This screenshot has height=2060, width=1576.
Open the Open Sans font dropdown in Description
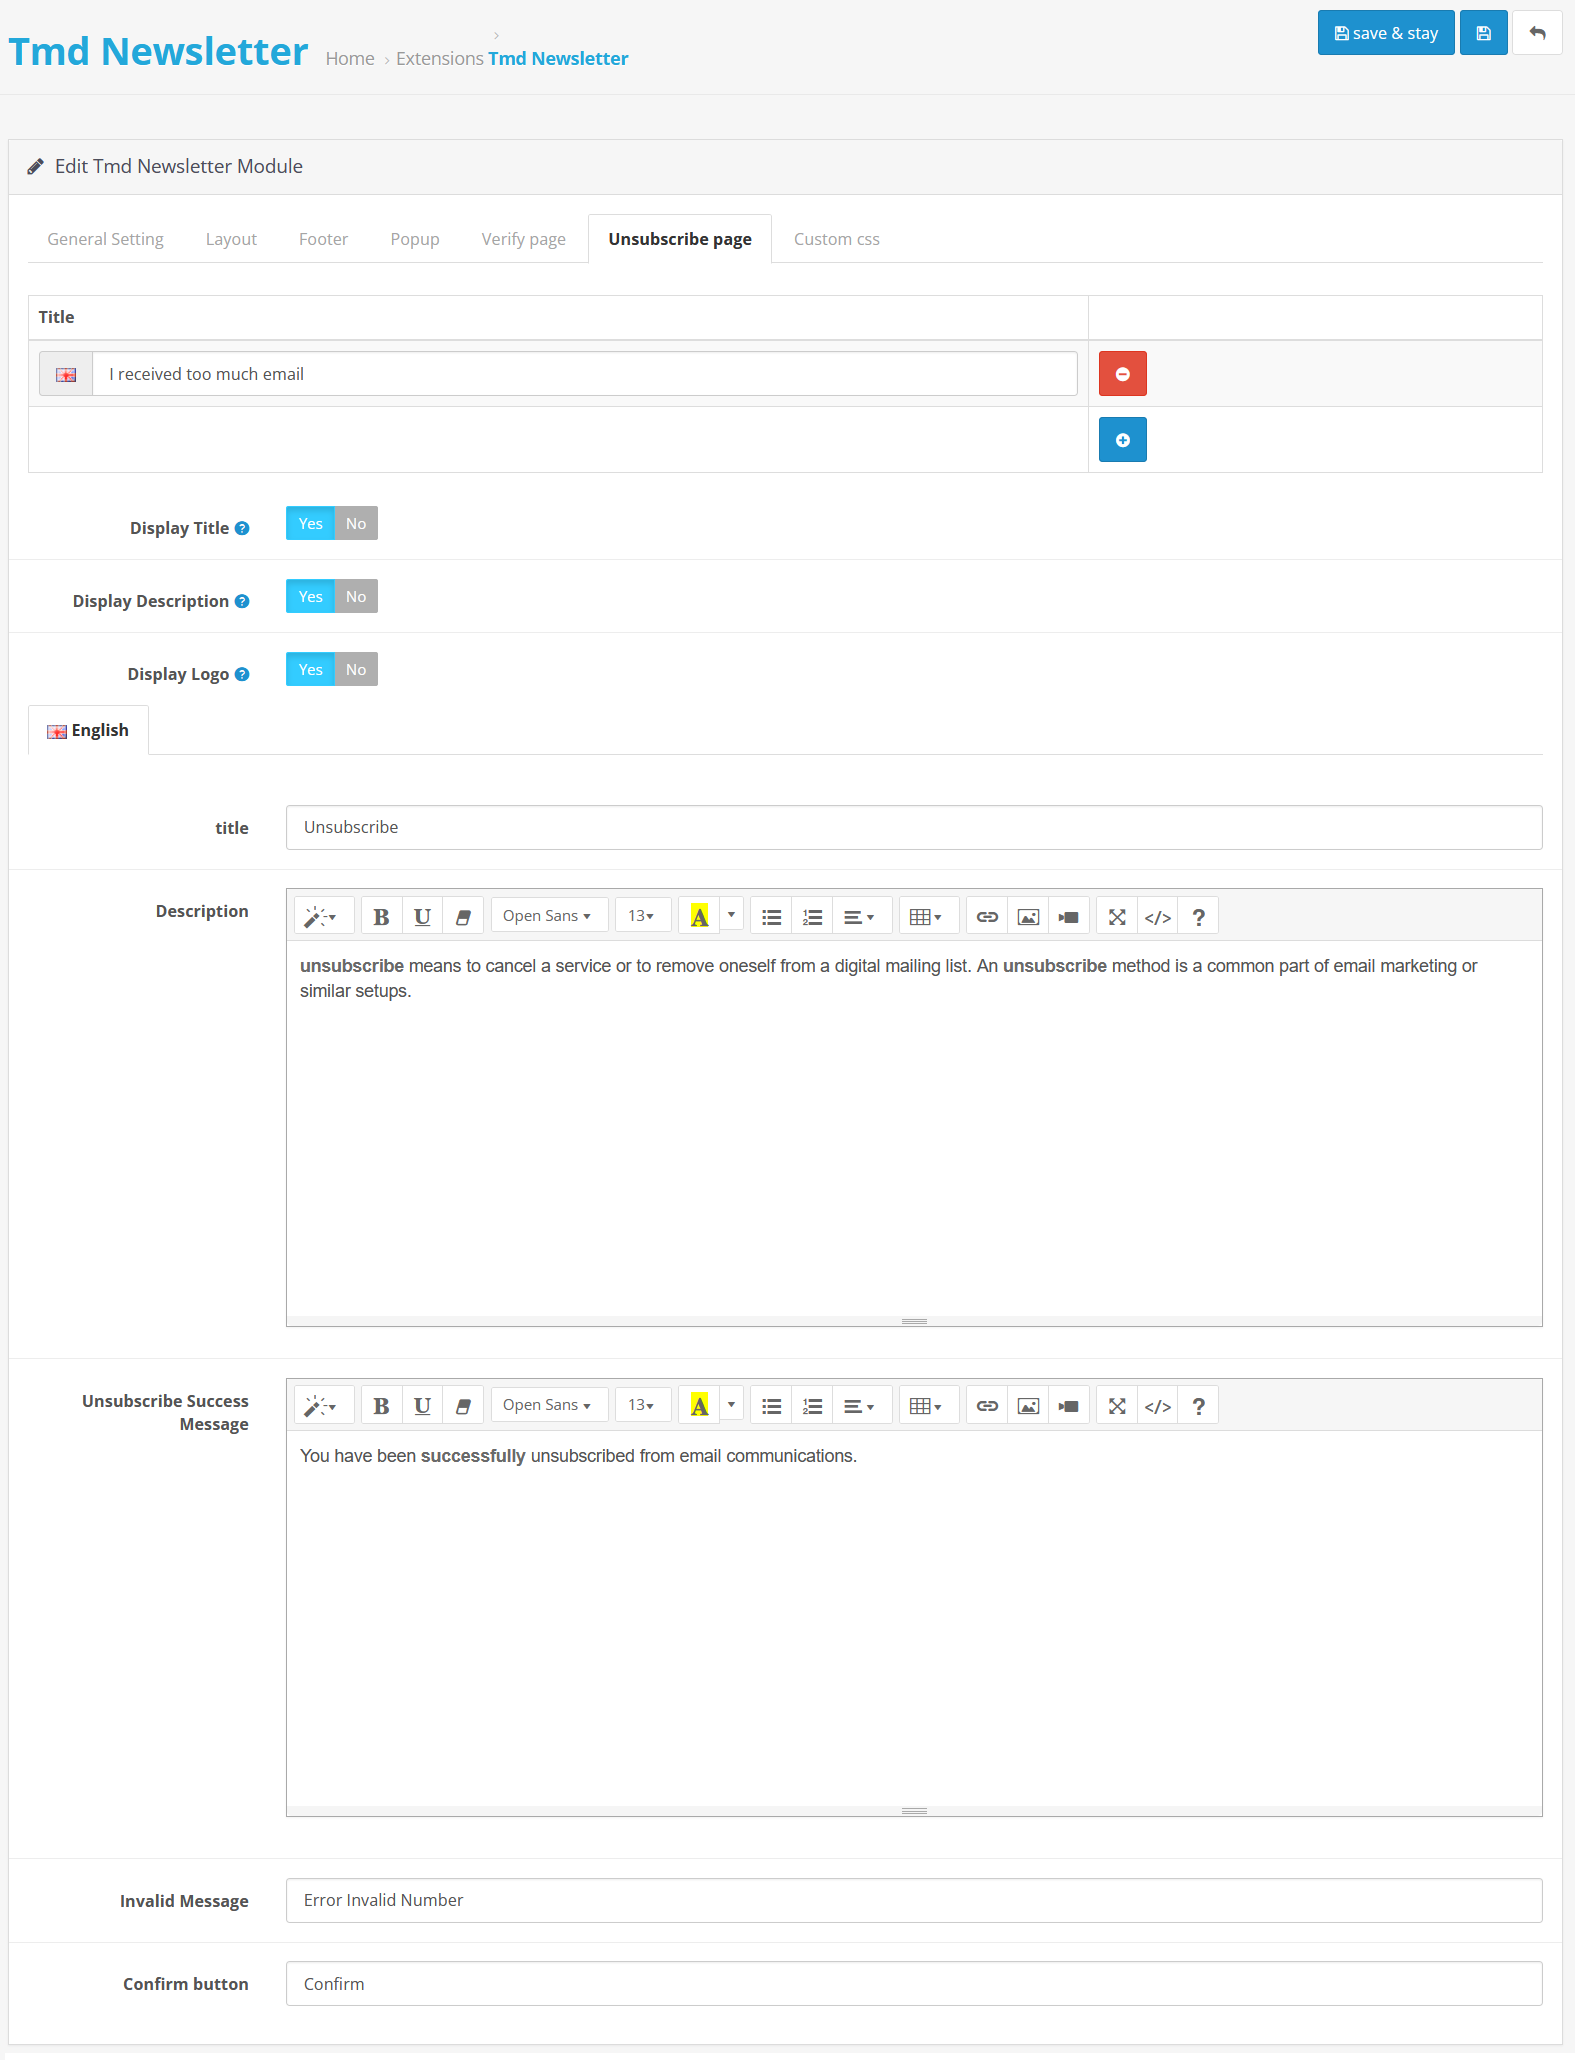[548, 917]
